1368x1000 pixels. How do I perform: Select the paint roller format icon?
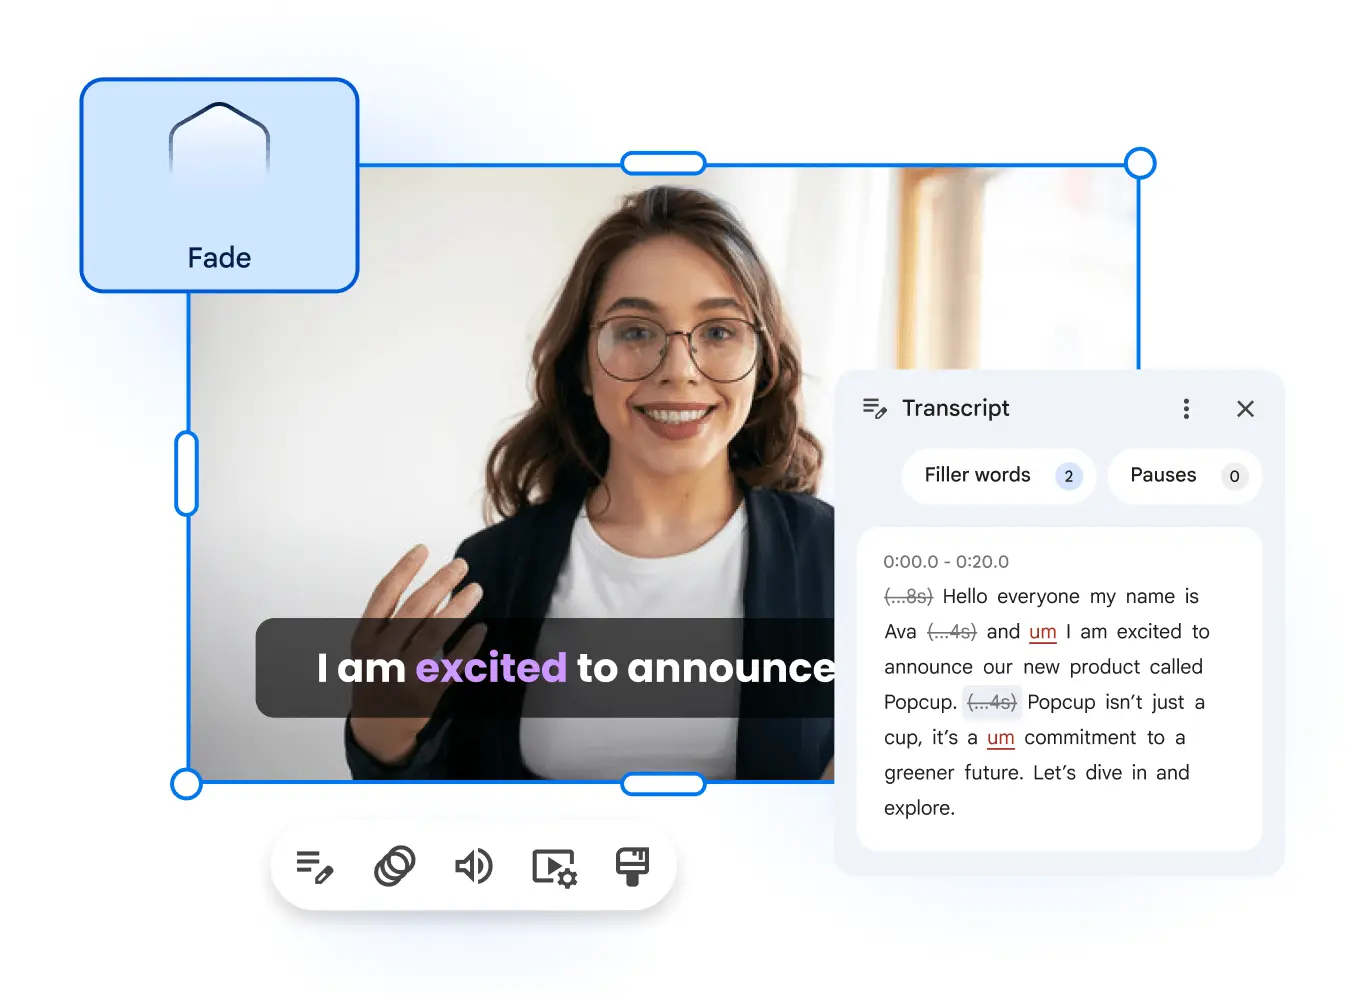pyautogui.click(x=632, y=866)
